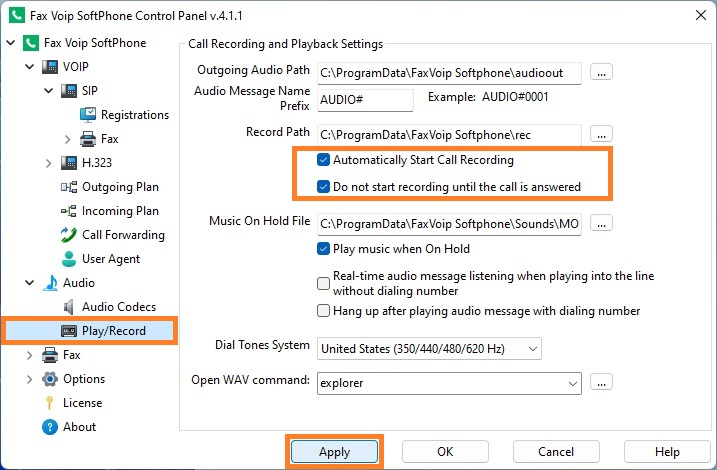Open the About question mark icon
The image size is (717, 470).
pos(49,427)
